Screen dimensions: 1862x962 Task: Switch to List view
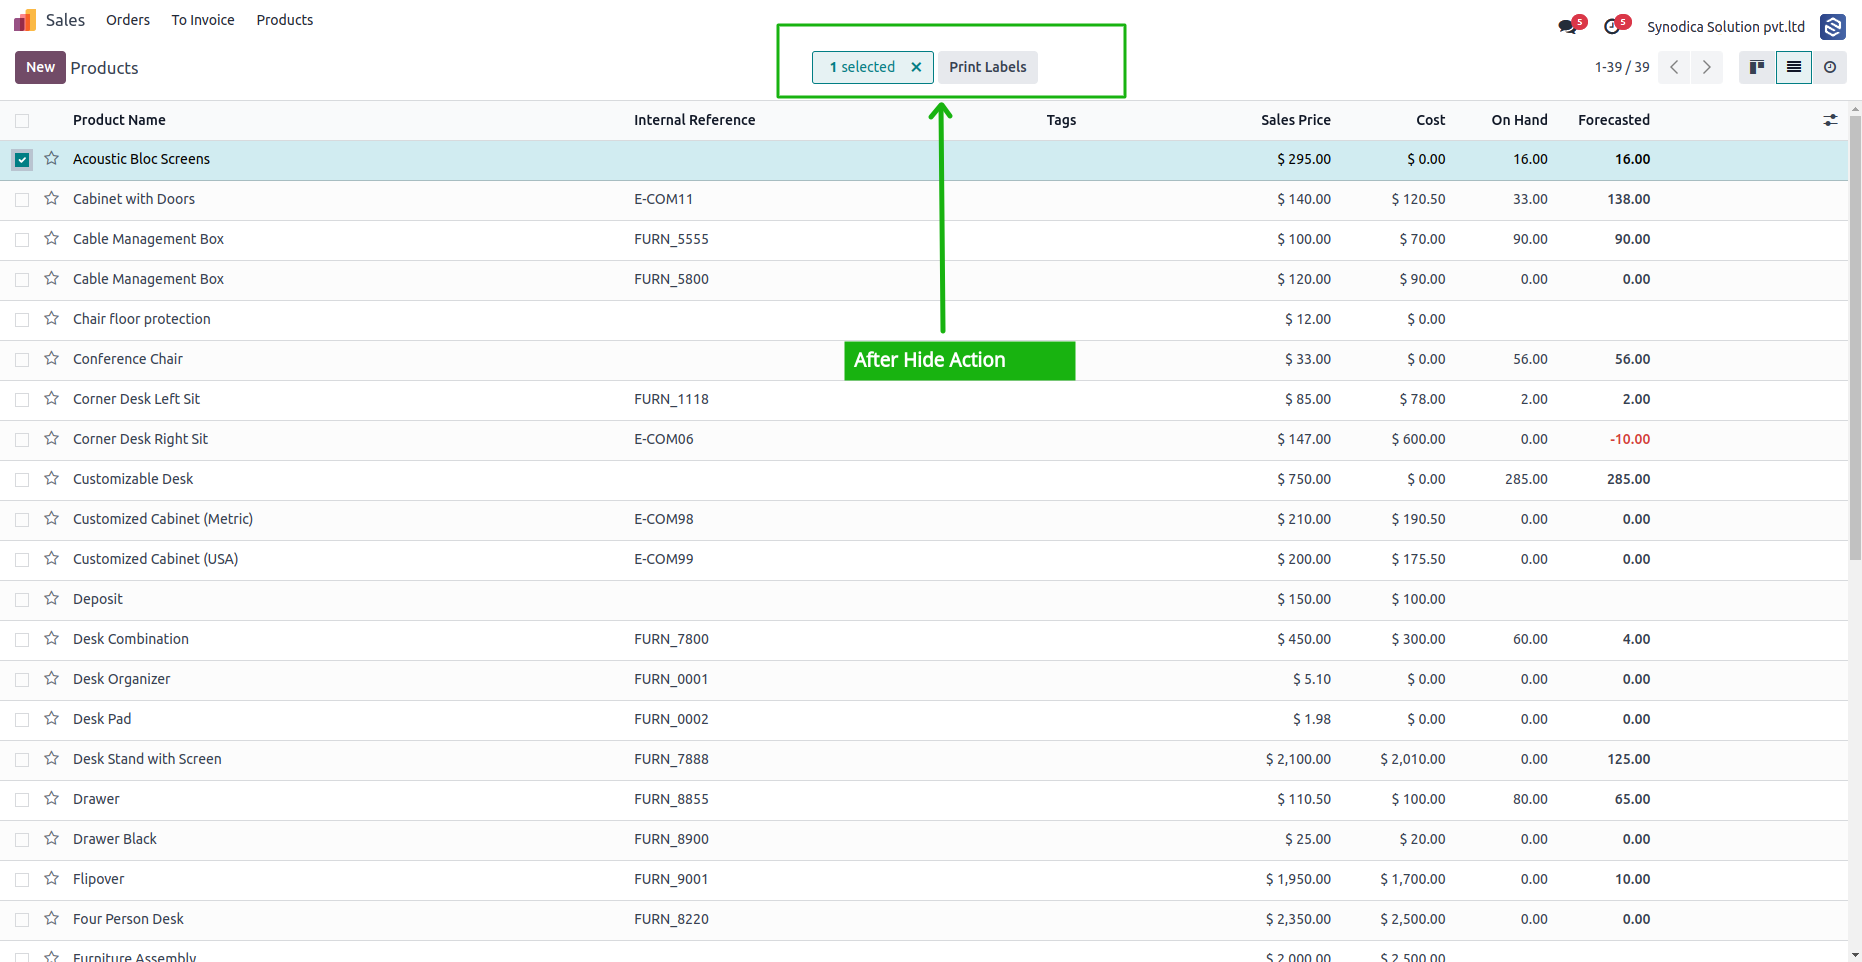1794,67
